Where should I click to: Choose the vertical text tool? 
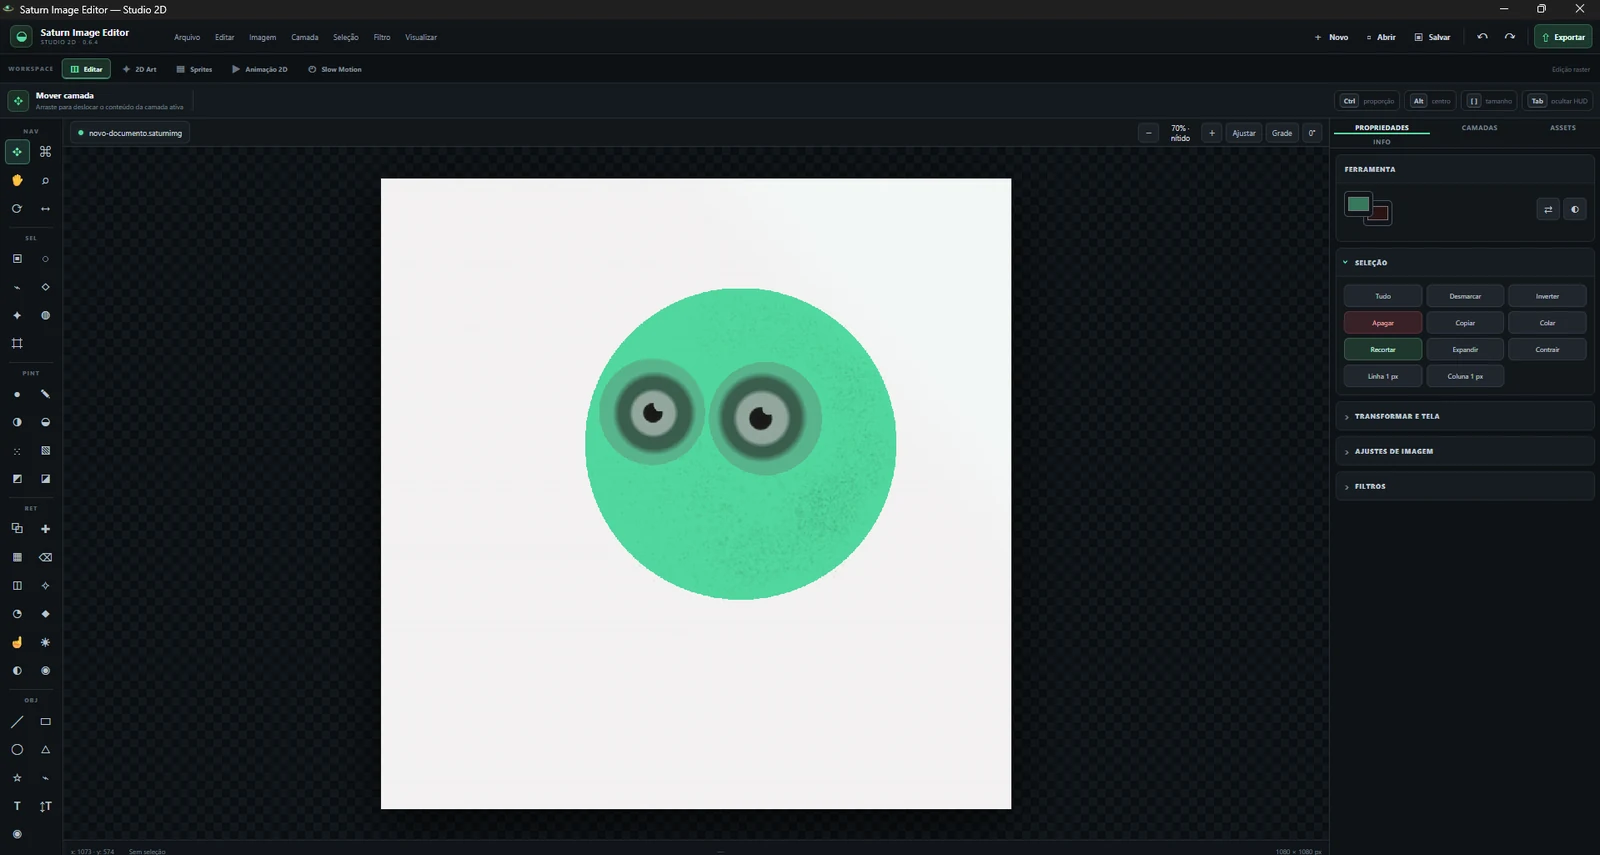click(x=45, y=806)
